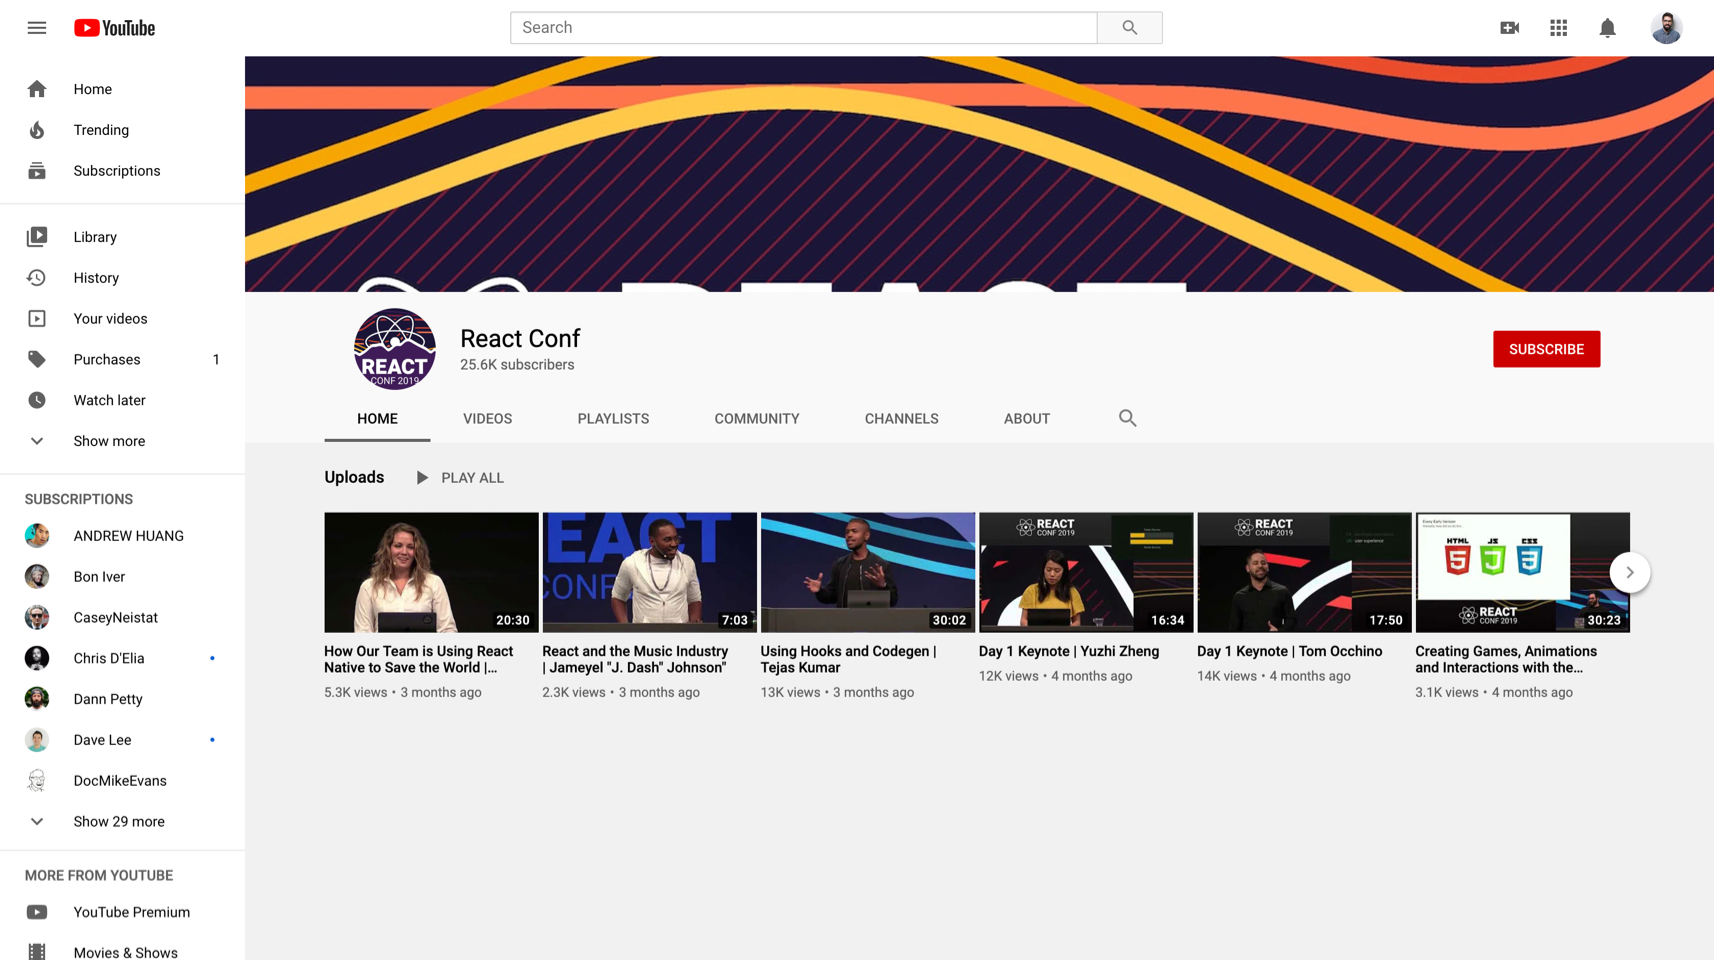The height and width of the screenshot is (960, 1714).
Task: Switch to the Videos tab
Action: pyautogui.click(x=487, y=419)
